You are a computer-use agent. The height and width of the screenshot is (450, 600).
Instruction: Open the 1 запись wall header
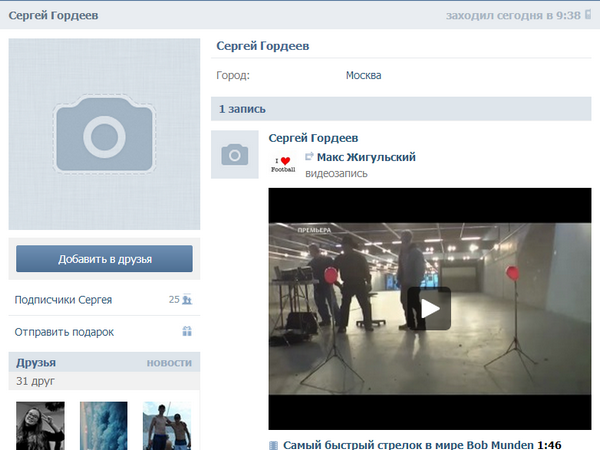tap(242, 109)
